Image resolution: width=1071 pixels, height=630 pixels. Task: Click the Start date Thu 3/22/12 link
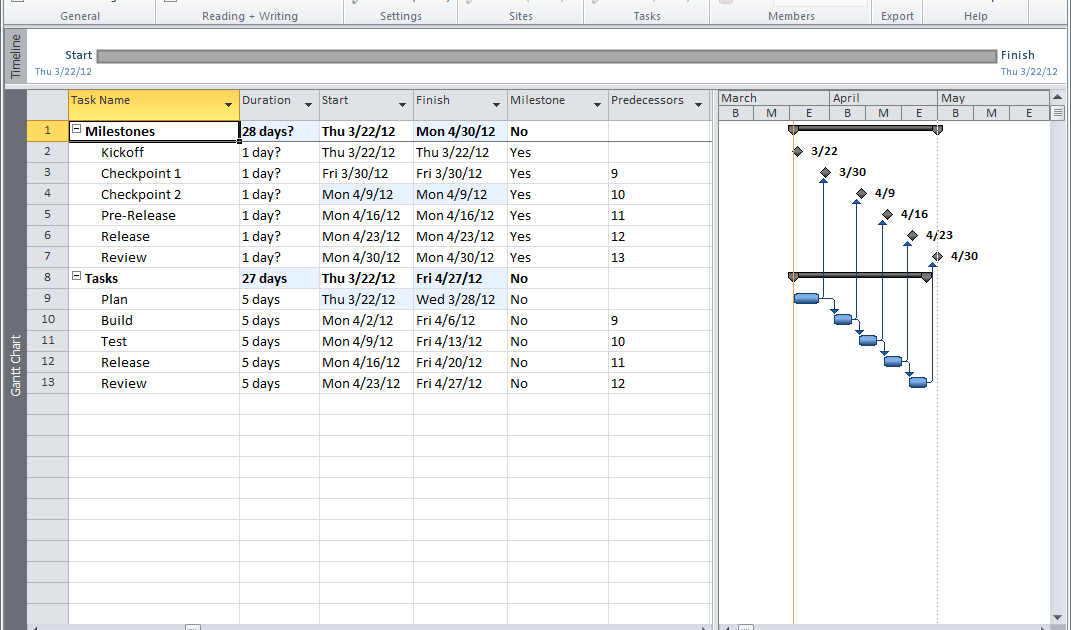(63, 71)
